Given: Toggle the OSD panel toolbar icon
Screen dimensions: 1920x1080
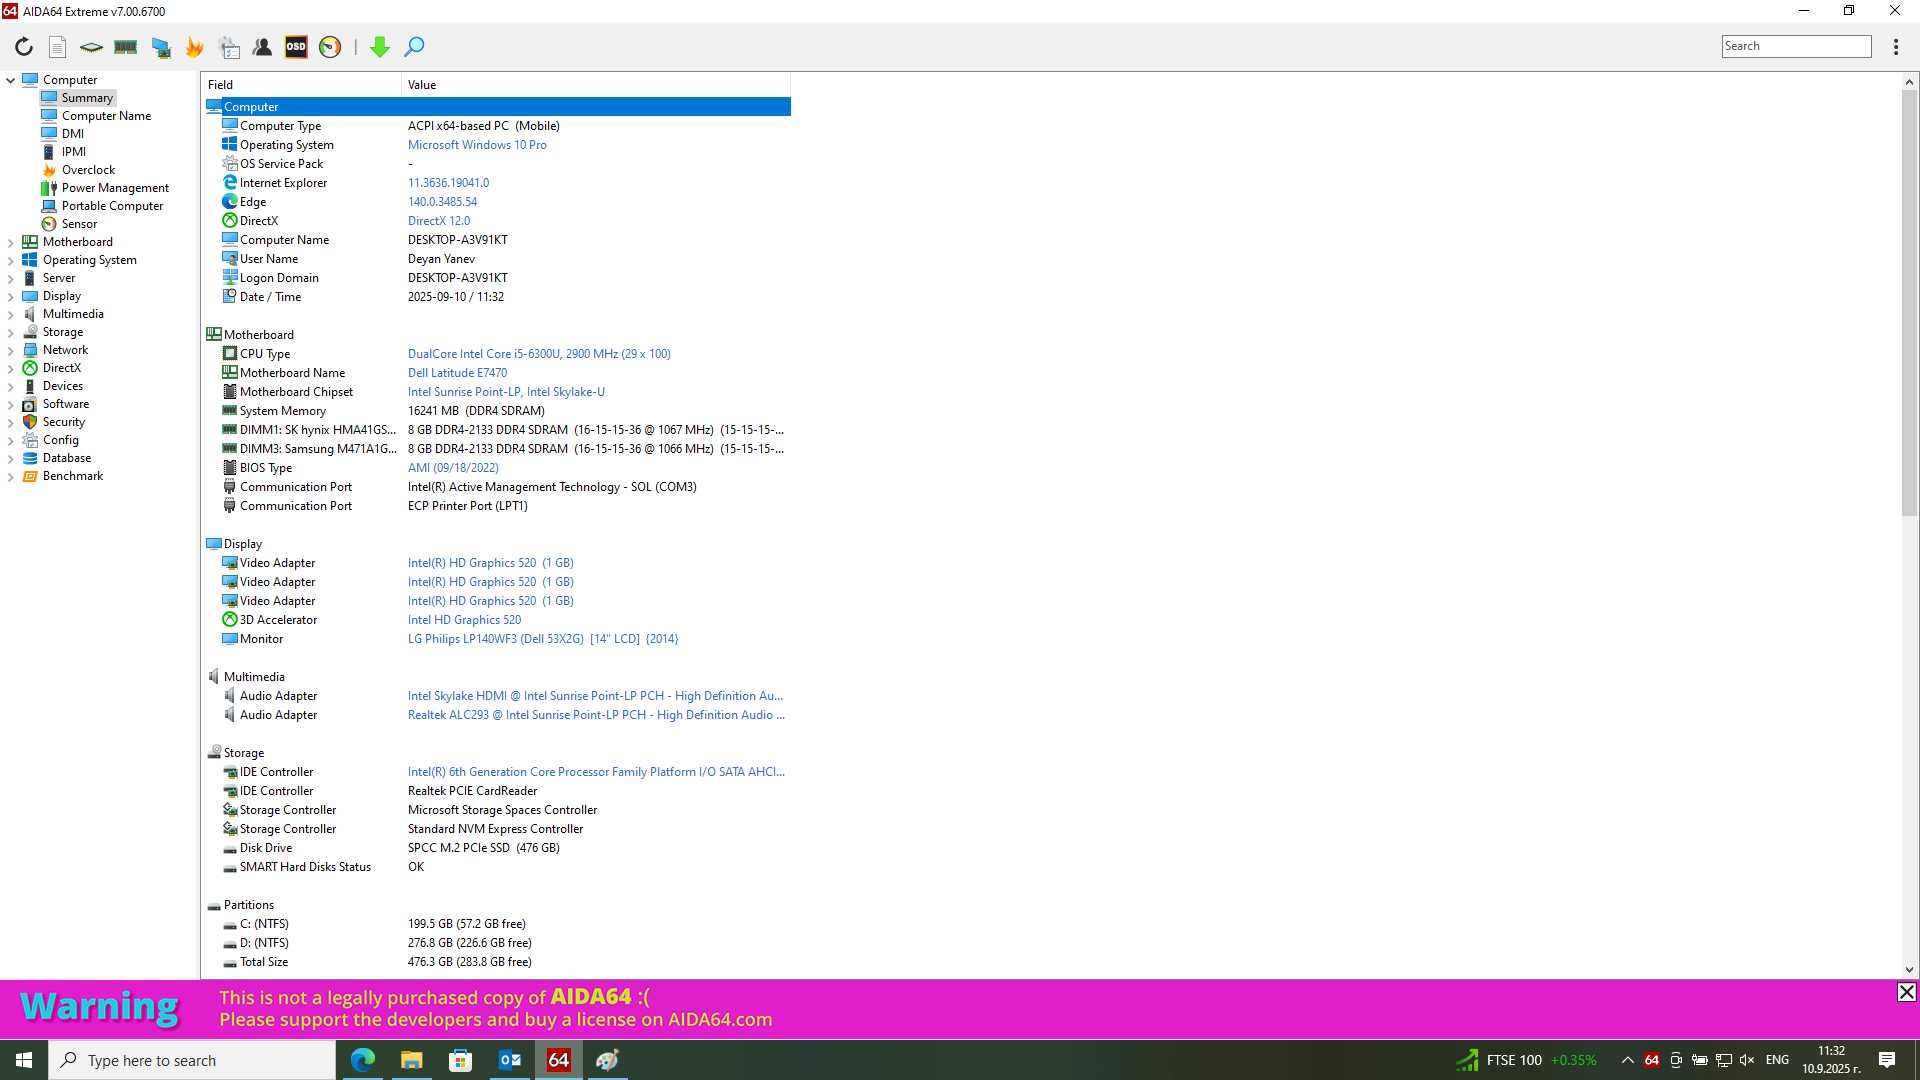Looking at the screenshot, I should pyautogui.click(x=296, y=47).
